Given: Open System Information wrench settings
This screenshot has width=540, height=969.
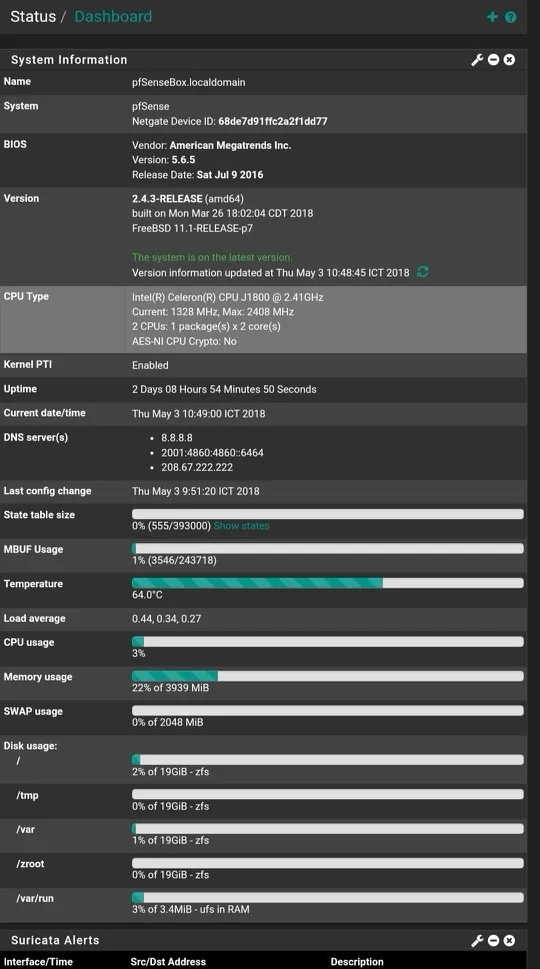Looking at the screenshot, I should (x=477, y=60).
